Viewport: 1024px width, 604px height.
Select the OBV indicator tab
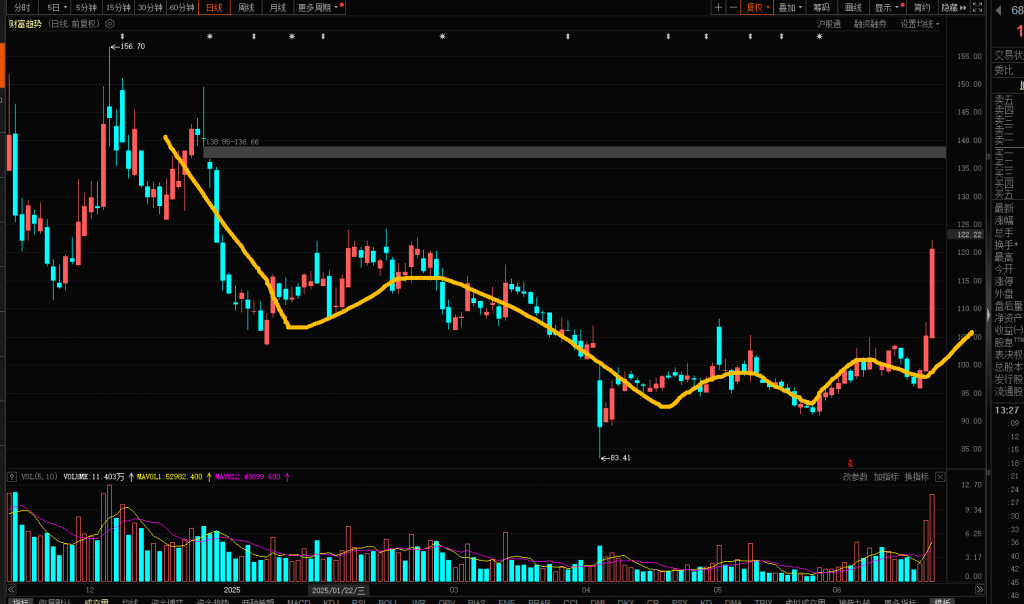pyautogui.click(x=447, y=601)
